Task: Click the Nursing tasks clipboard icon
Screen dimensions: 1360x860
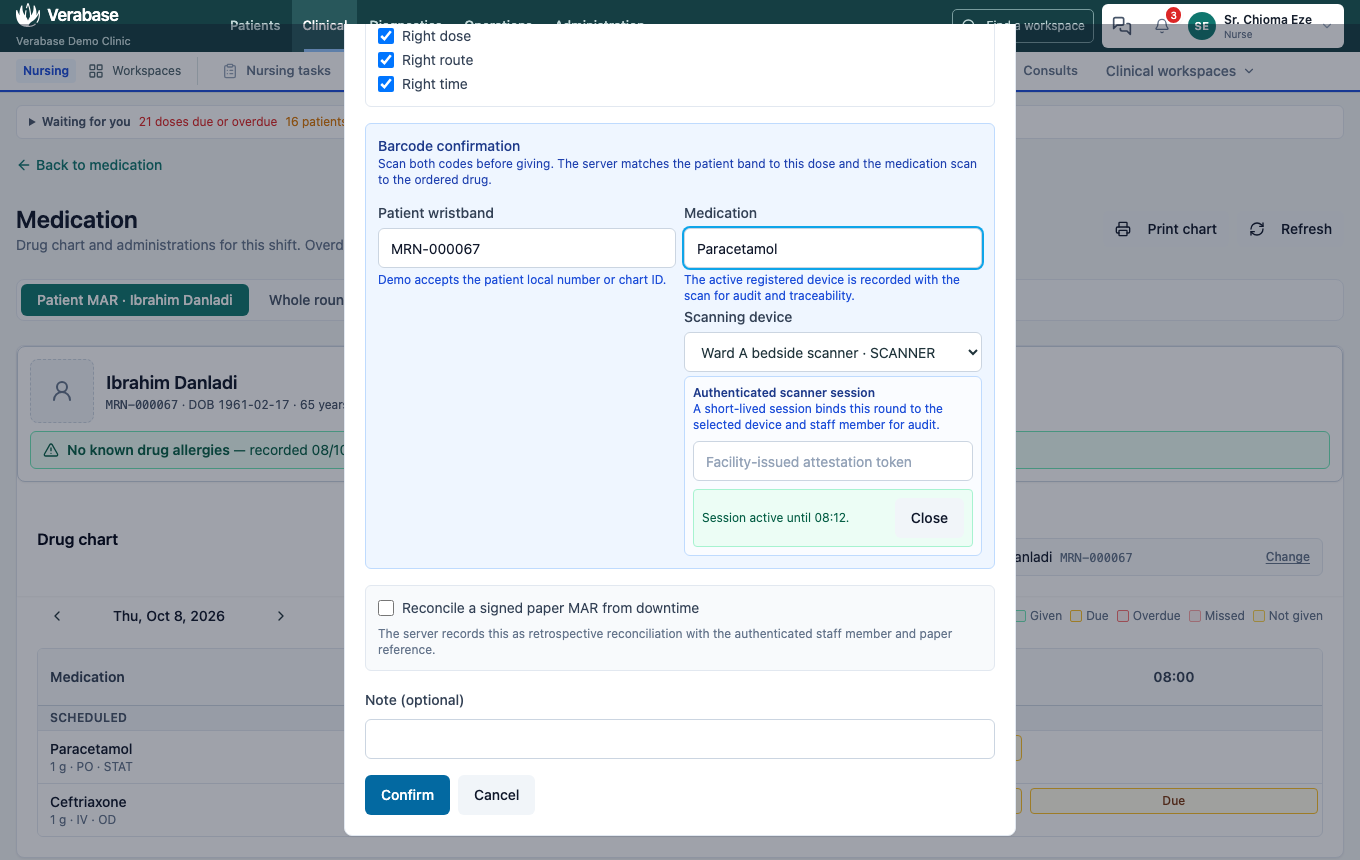Action: pyautogui.click(x=230, y=71)
